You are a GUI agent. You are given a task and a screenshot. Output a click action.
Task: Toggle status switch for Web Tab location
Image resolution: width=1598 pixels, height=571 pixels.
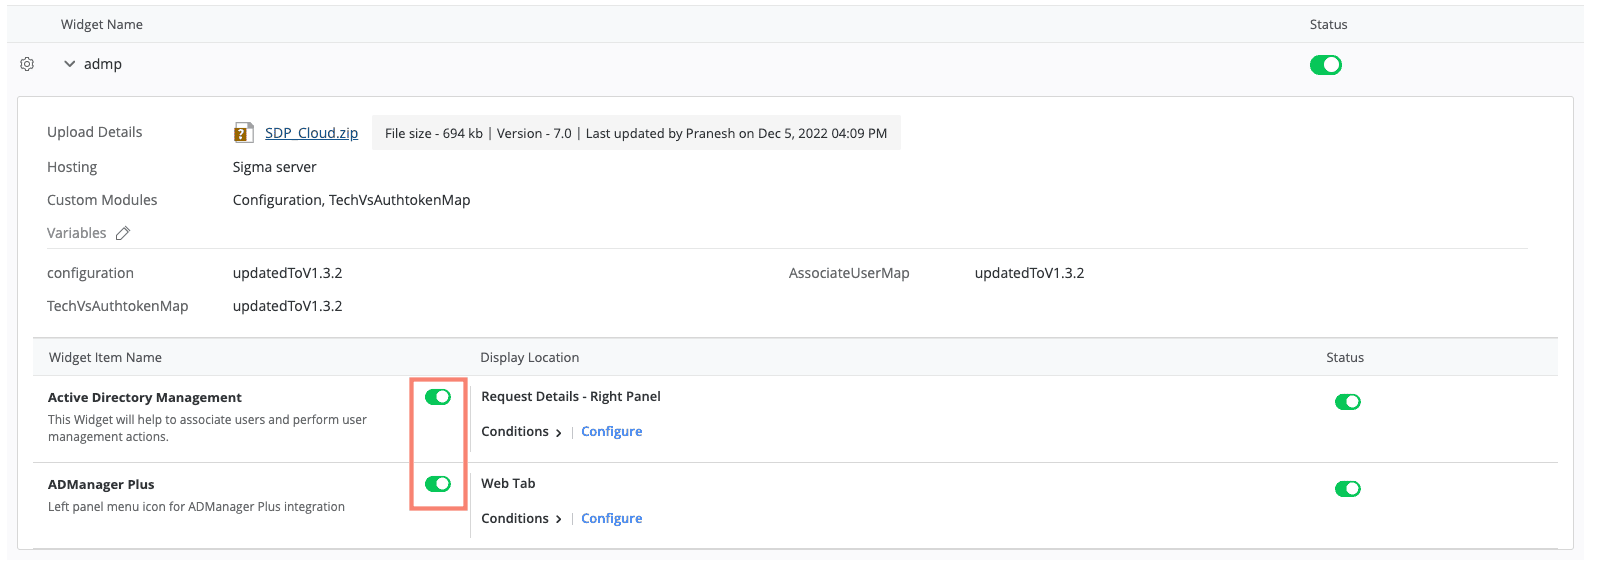pos(1347,489)
